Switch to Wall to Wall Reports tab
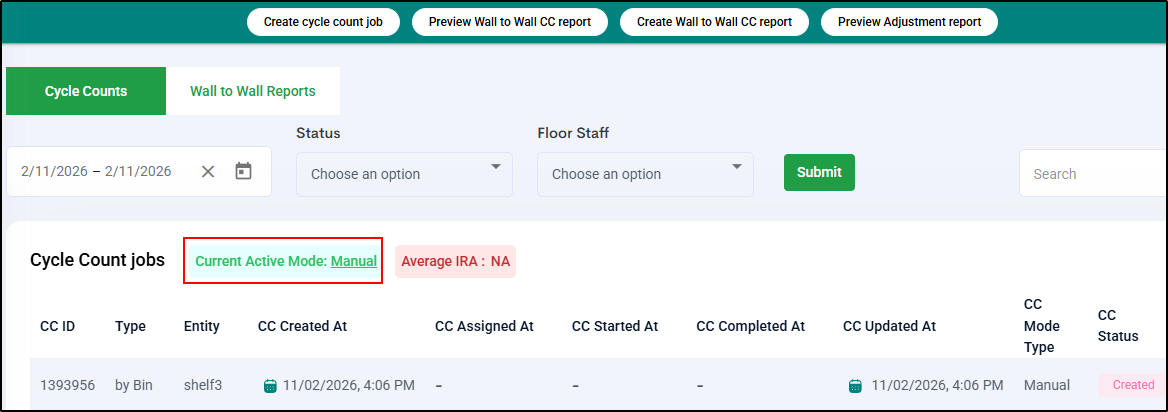Screen dimensions: 1168x412 click(x=253, y=91)
